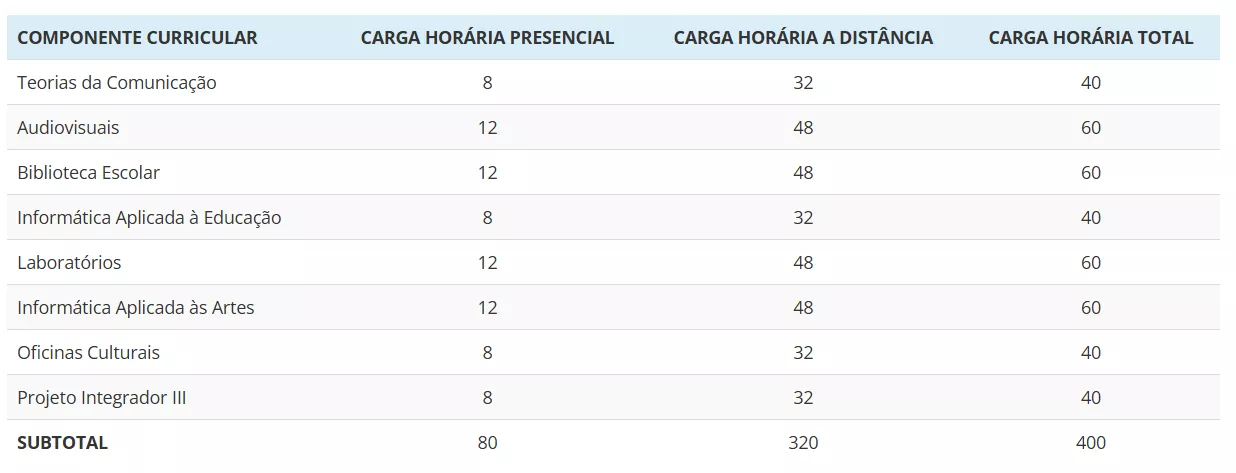This screenshot has width=1236, height=473.
Task: Click the subtotal presencial value 80
Action: click(x=487, y=443)
